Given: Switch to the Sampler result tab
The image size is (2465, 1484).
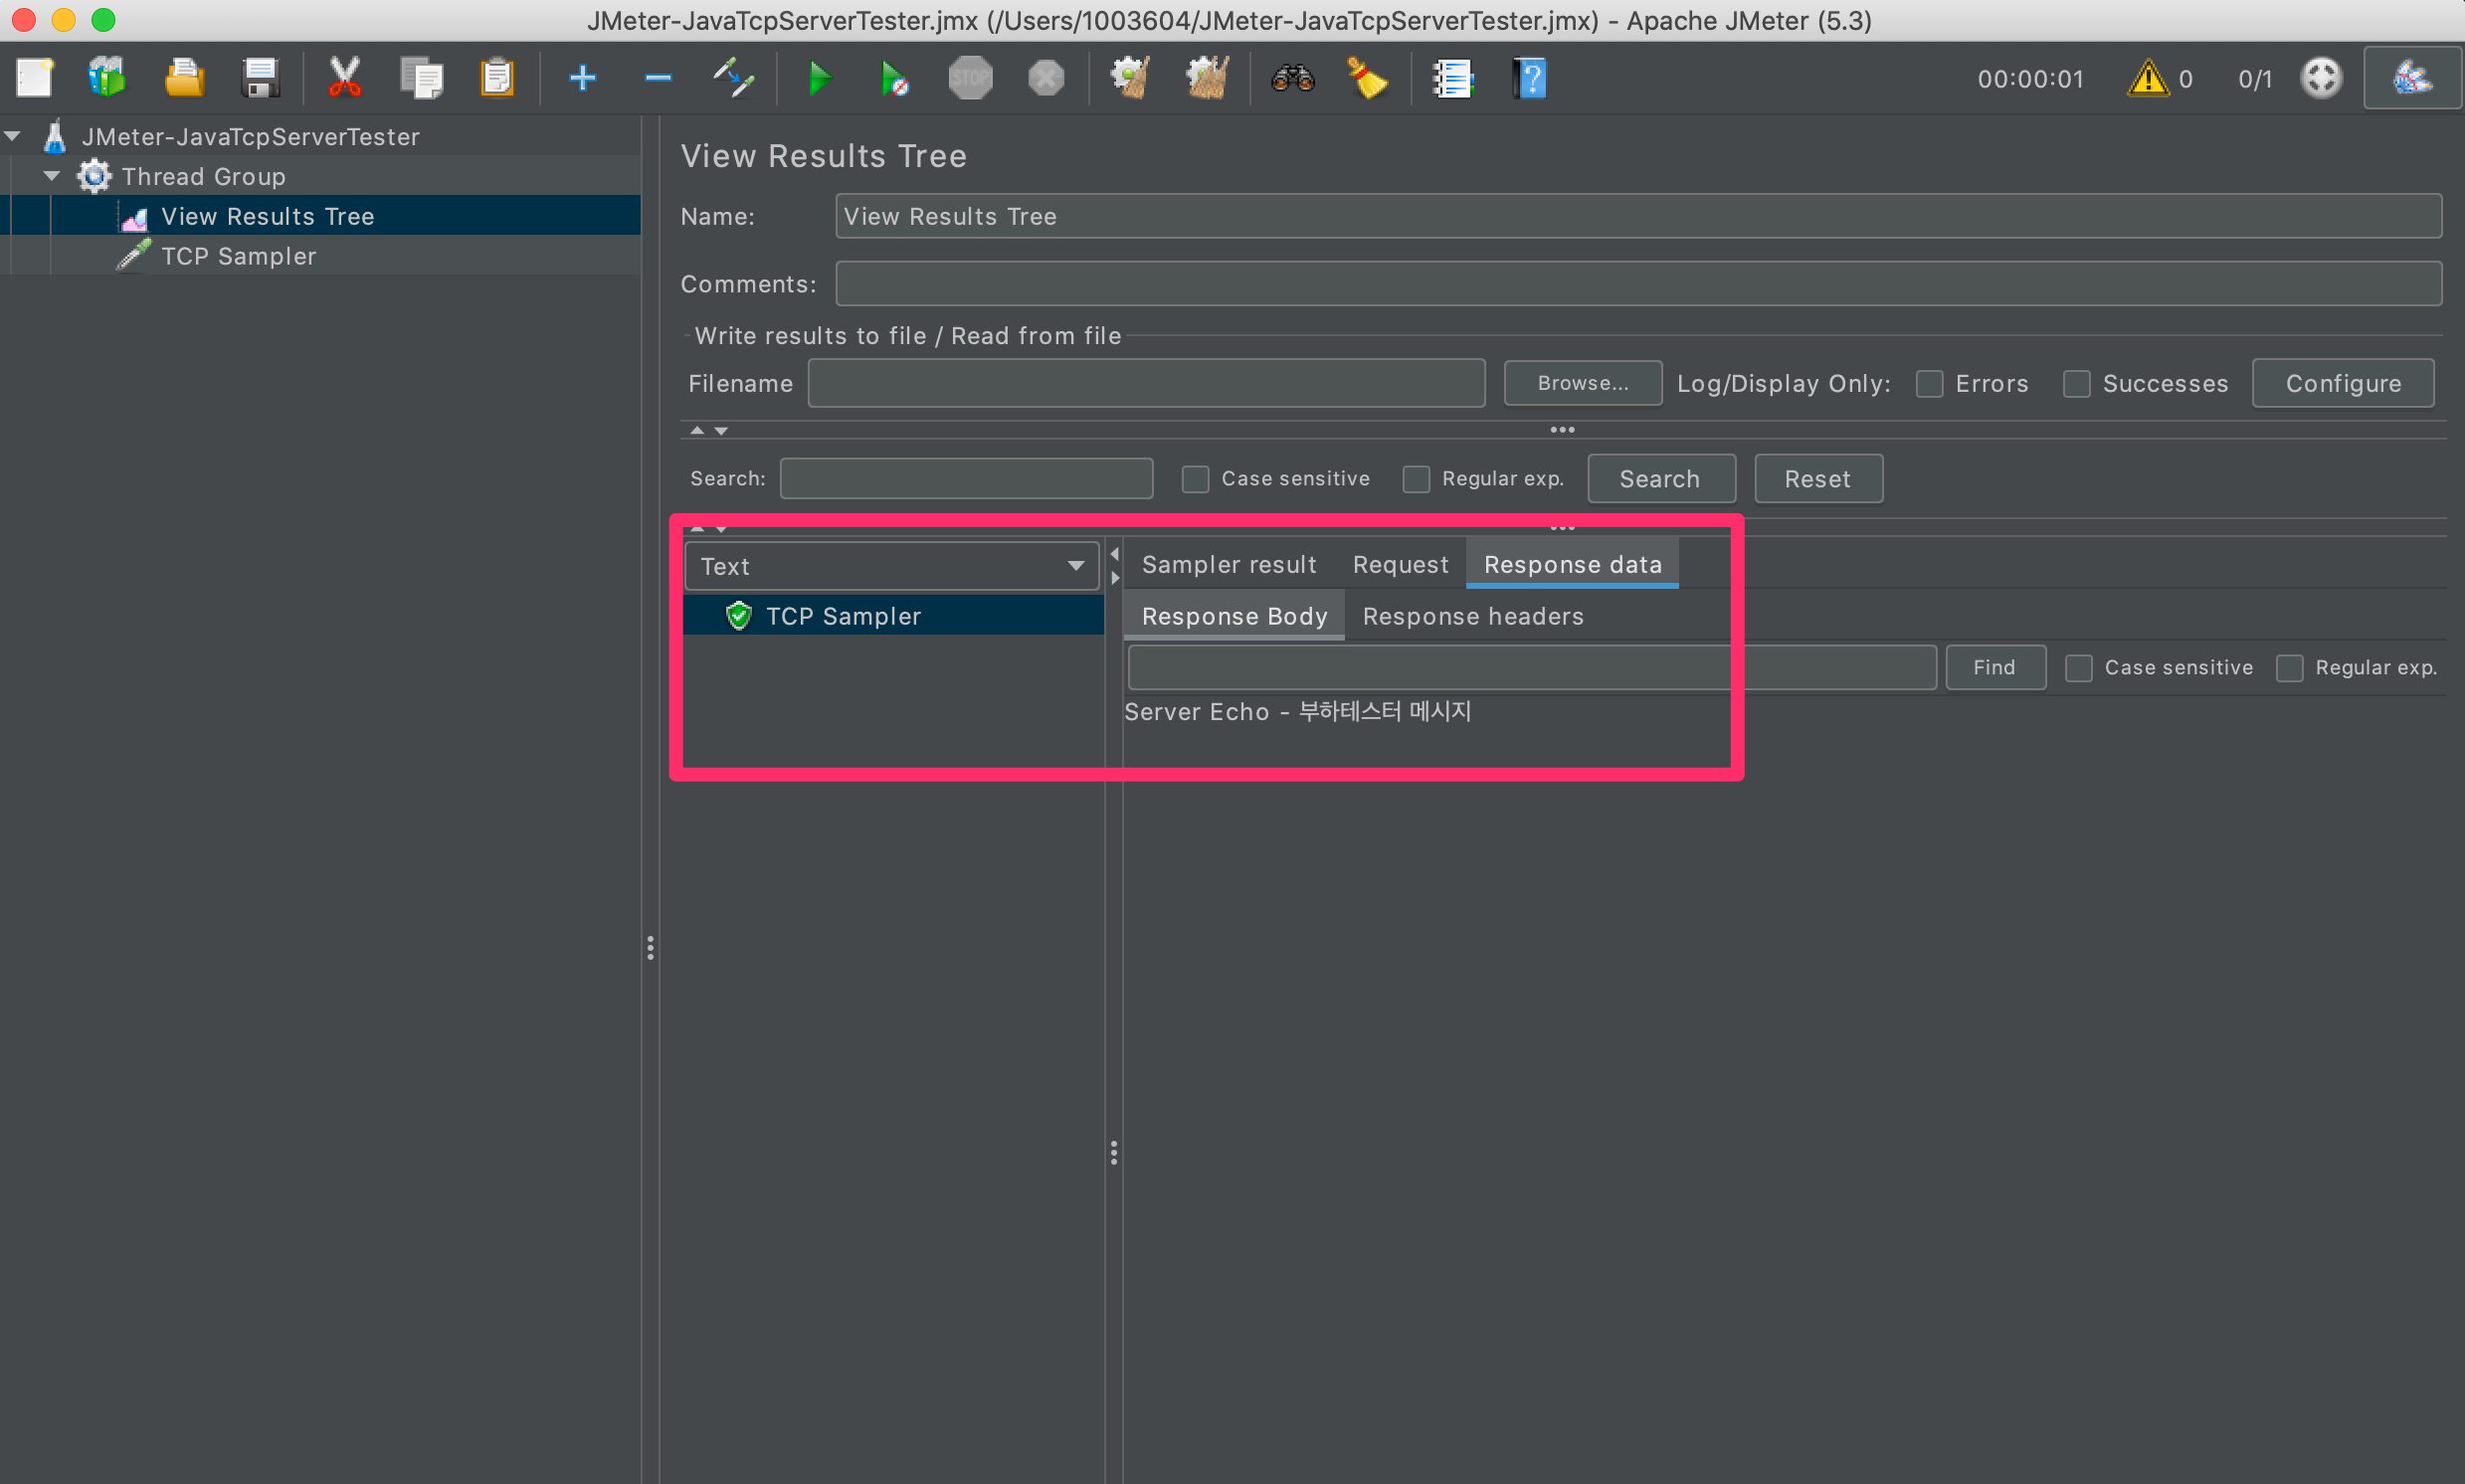Looking at the screenshot, I should click(1229, 564).
